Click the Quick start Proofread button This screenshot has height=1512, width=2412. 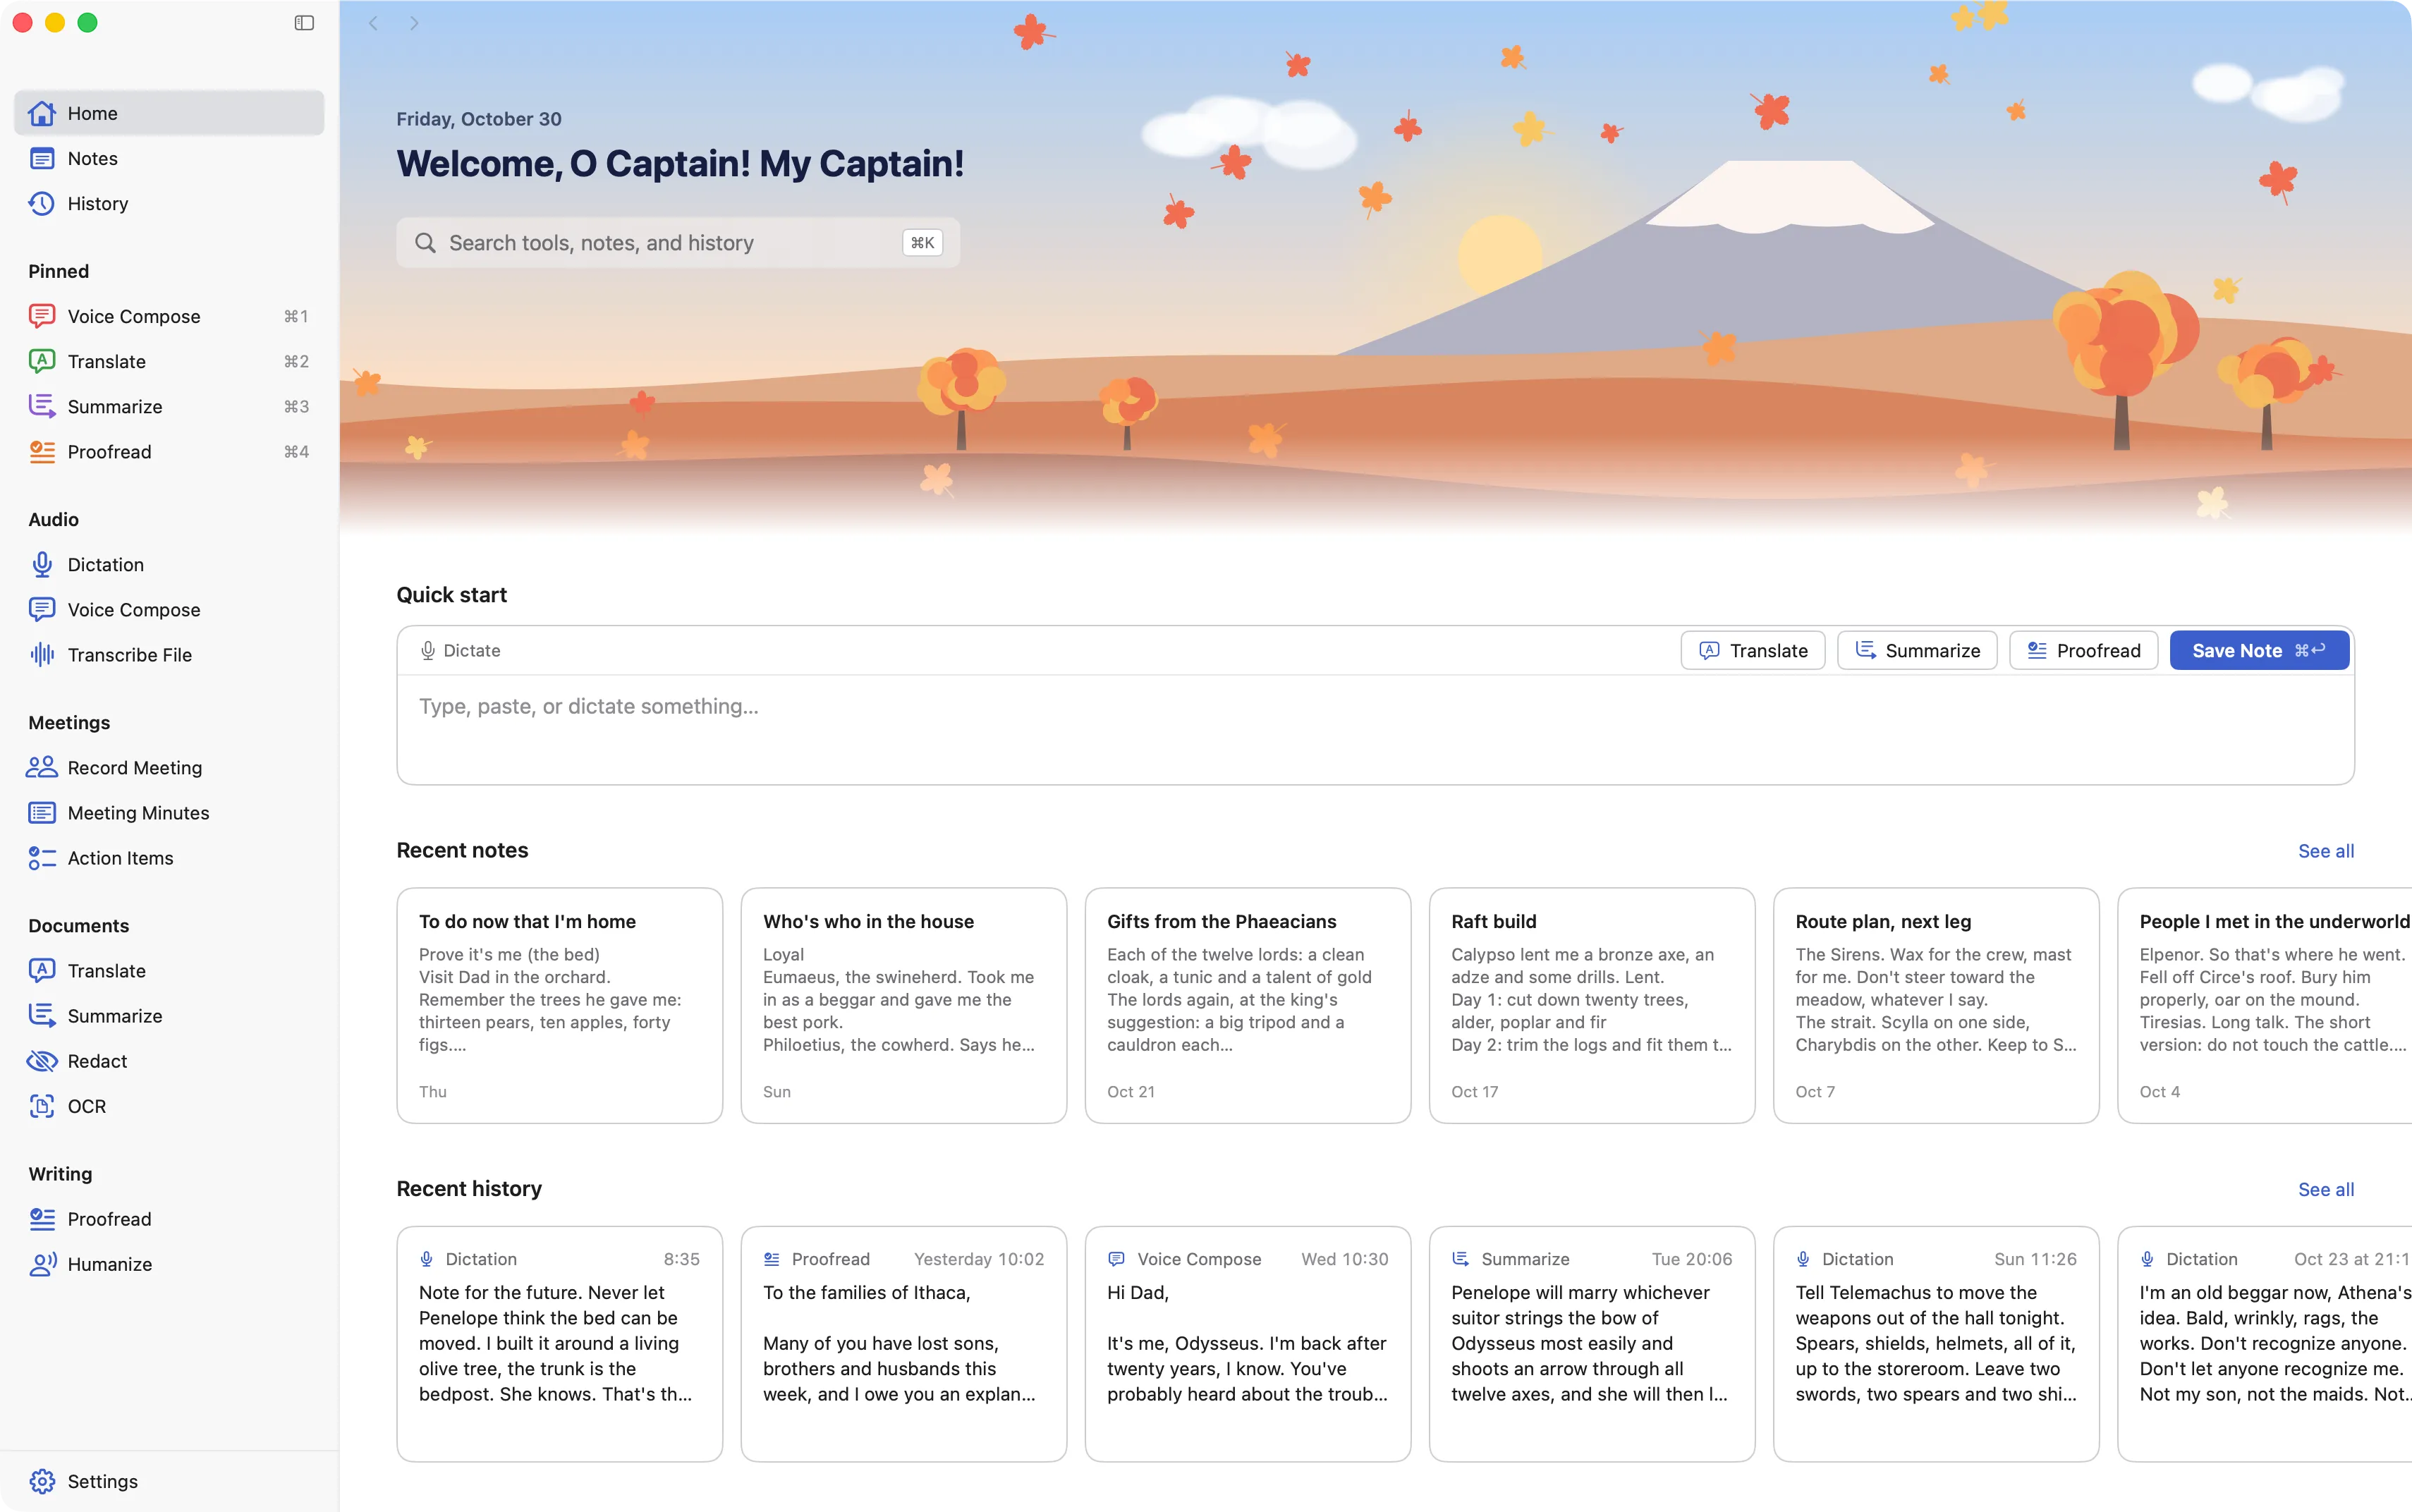click(x=2083, y=650)
